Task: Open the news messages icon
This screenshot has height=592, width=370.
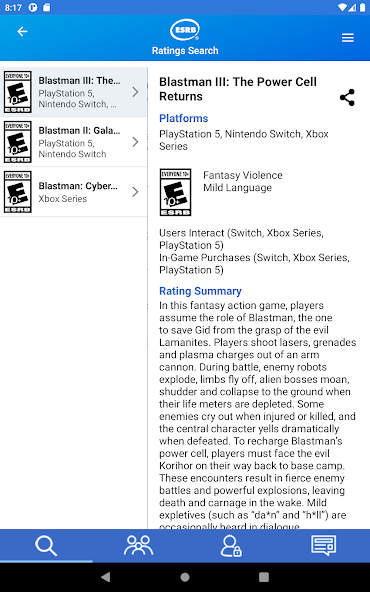Action: click(x=324, y=546)
